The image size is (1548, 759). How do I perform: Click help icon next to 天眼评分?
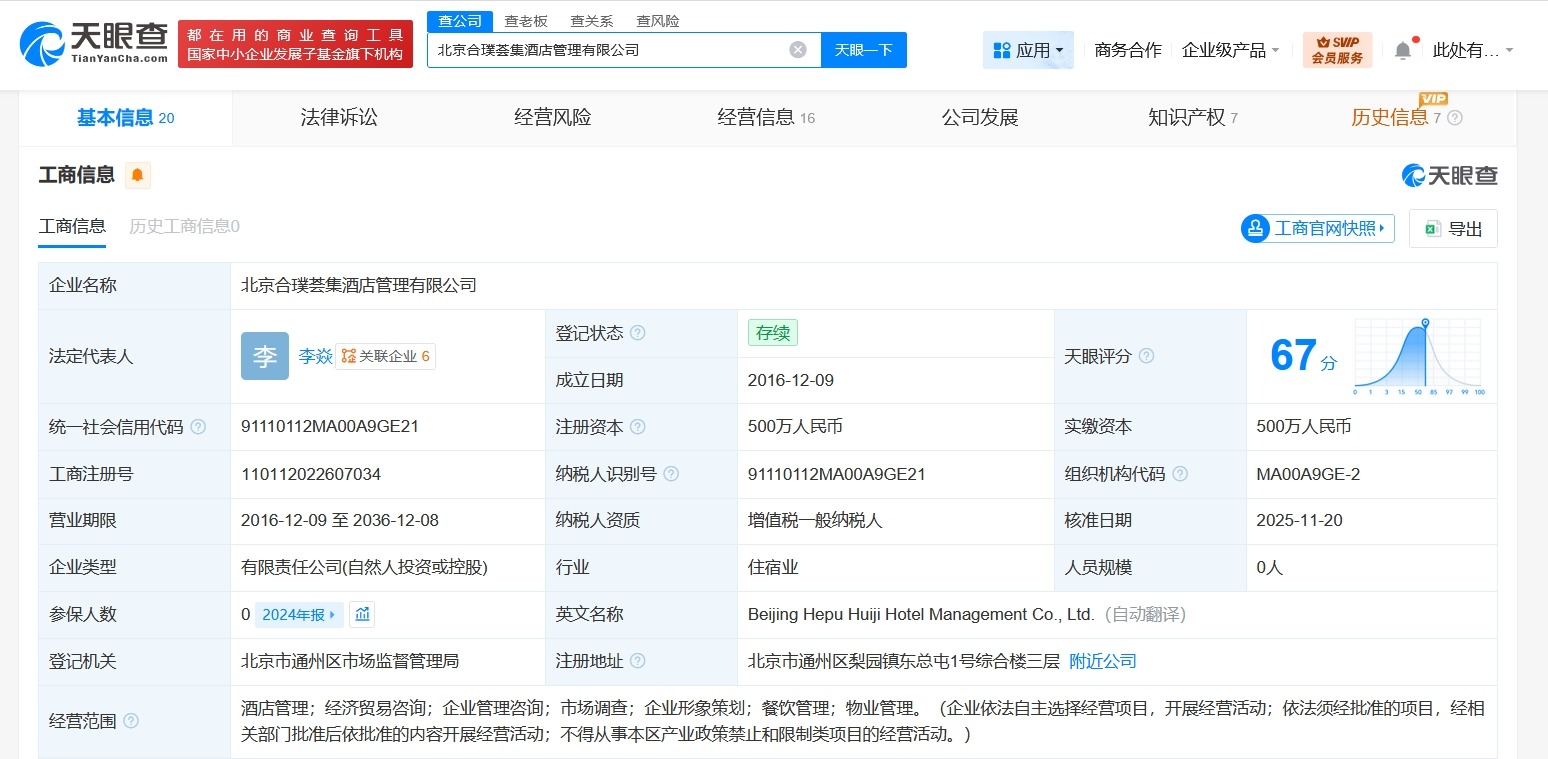coord(1147,356)
